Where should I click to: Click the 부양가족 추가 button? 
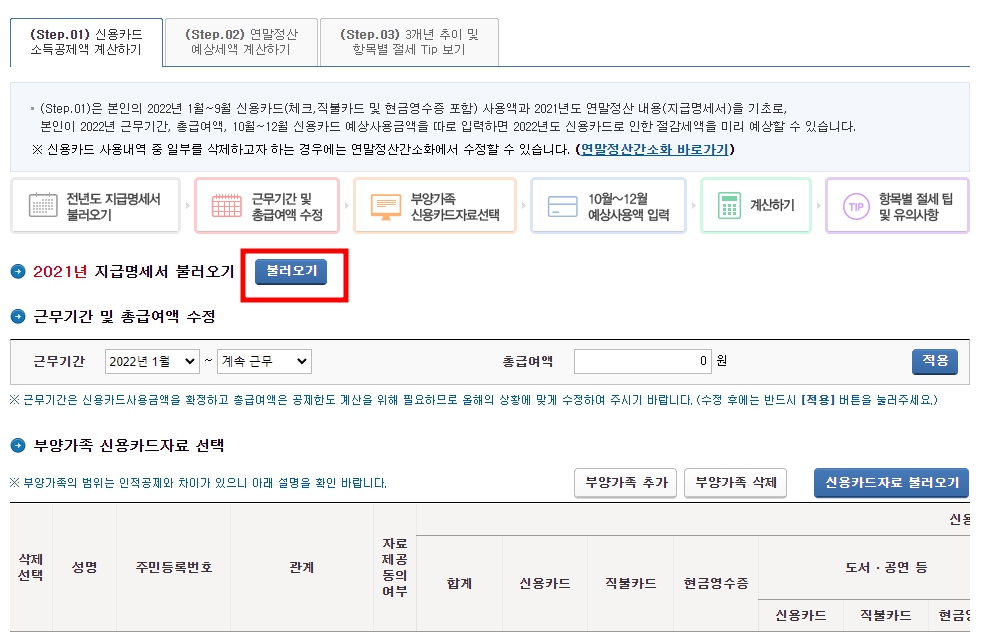click(625, 482)
